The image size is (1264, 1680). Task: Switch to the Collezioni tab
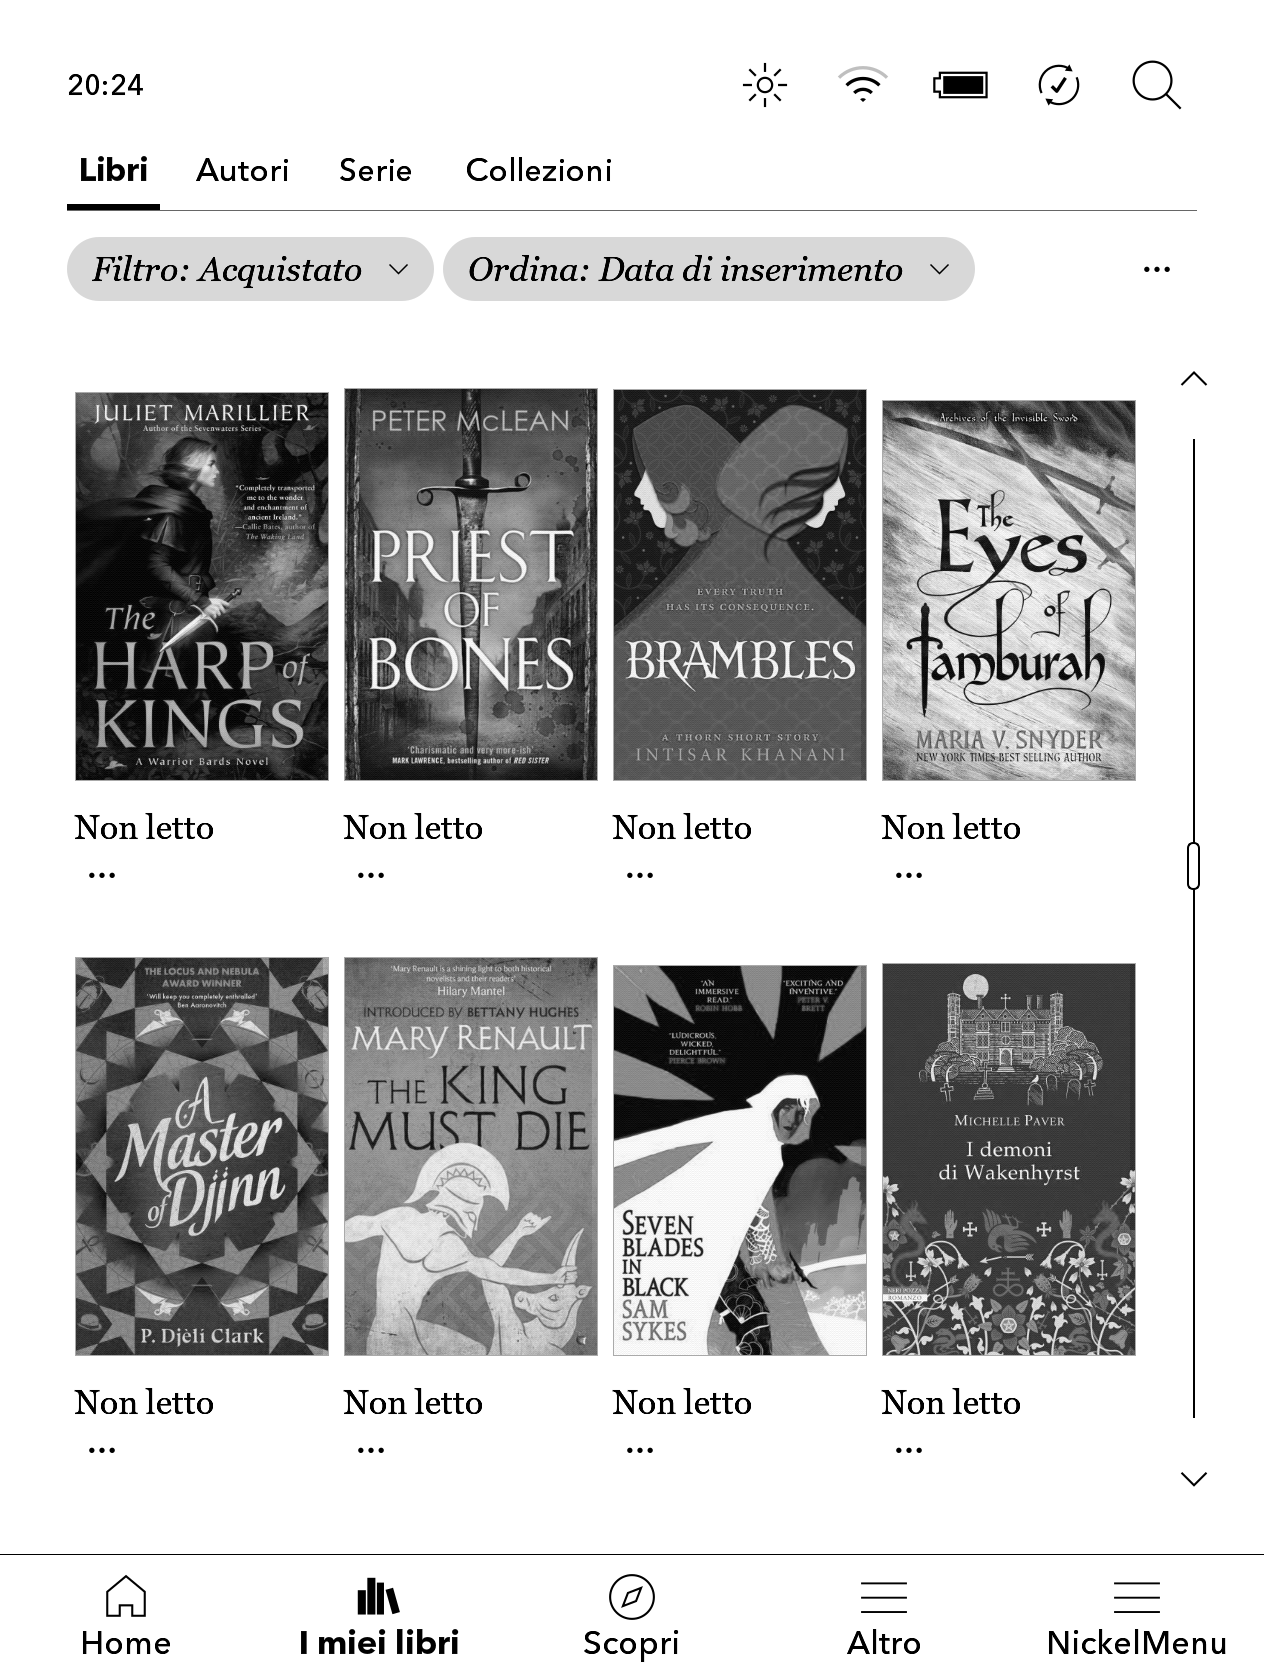pos(538,170)
